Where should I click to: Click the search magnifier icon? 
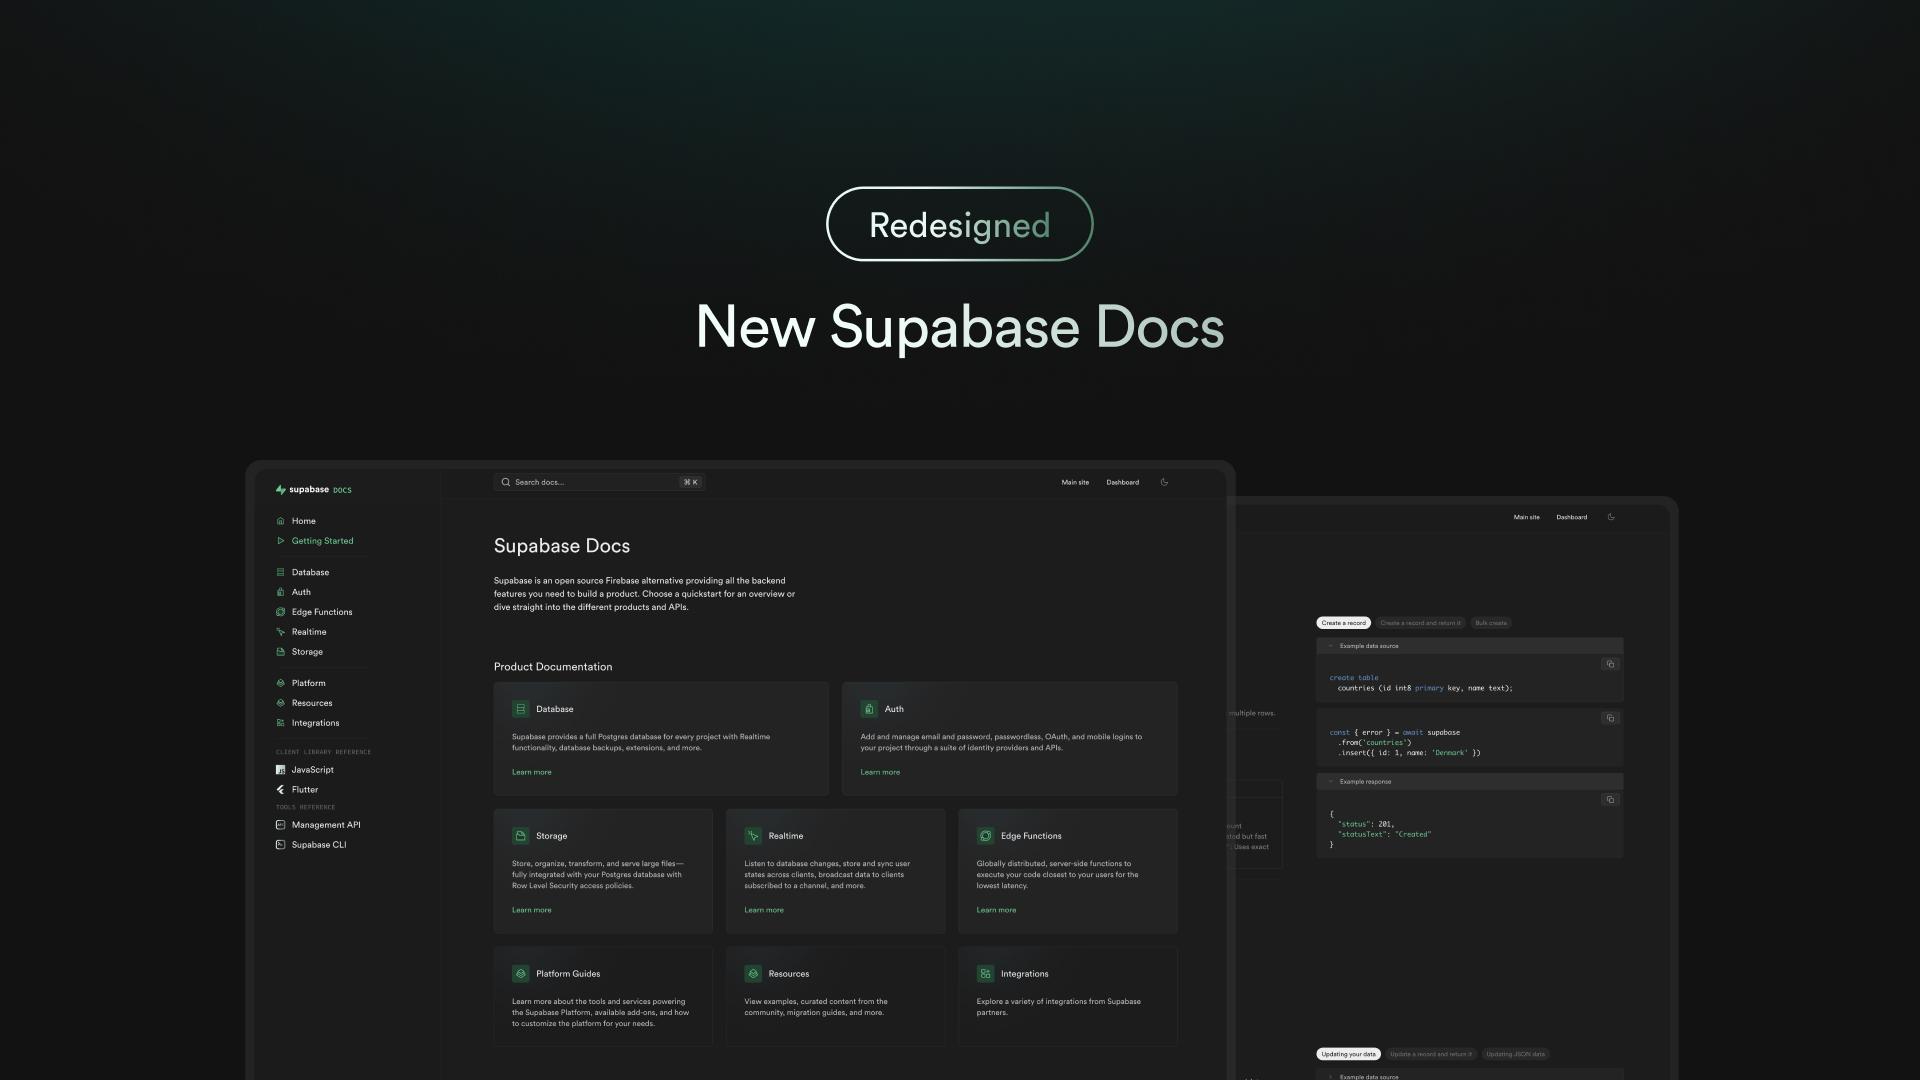(506, 482)
